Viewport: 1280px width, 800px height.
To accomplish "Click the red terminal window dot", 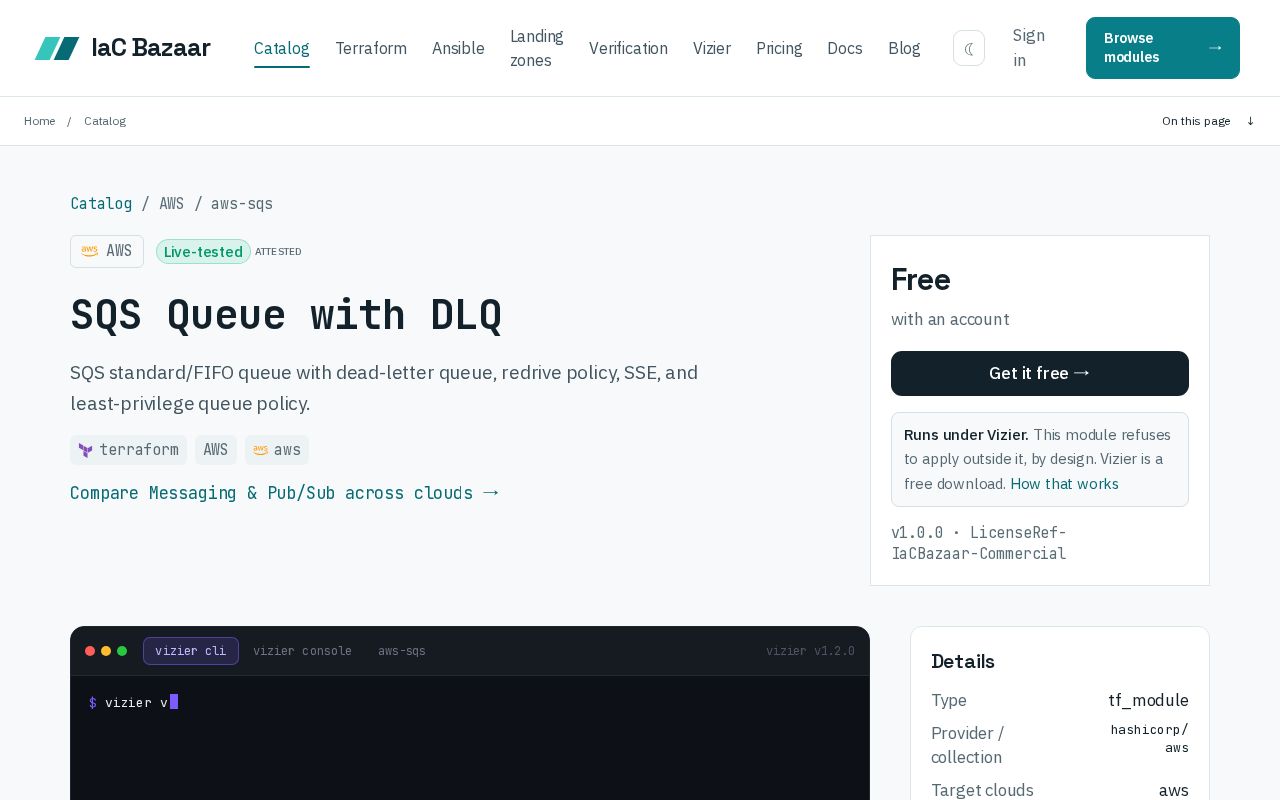I will pyautogui.click(x=90, y=651).
